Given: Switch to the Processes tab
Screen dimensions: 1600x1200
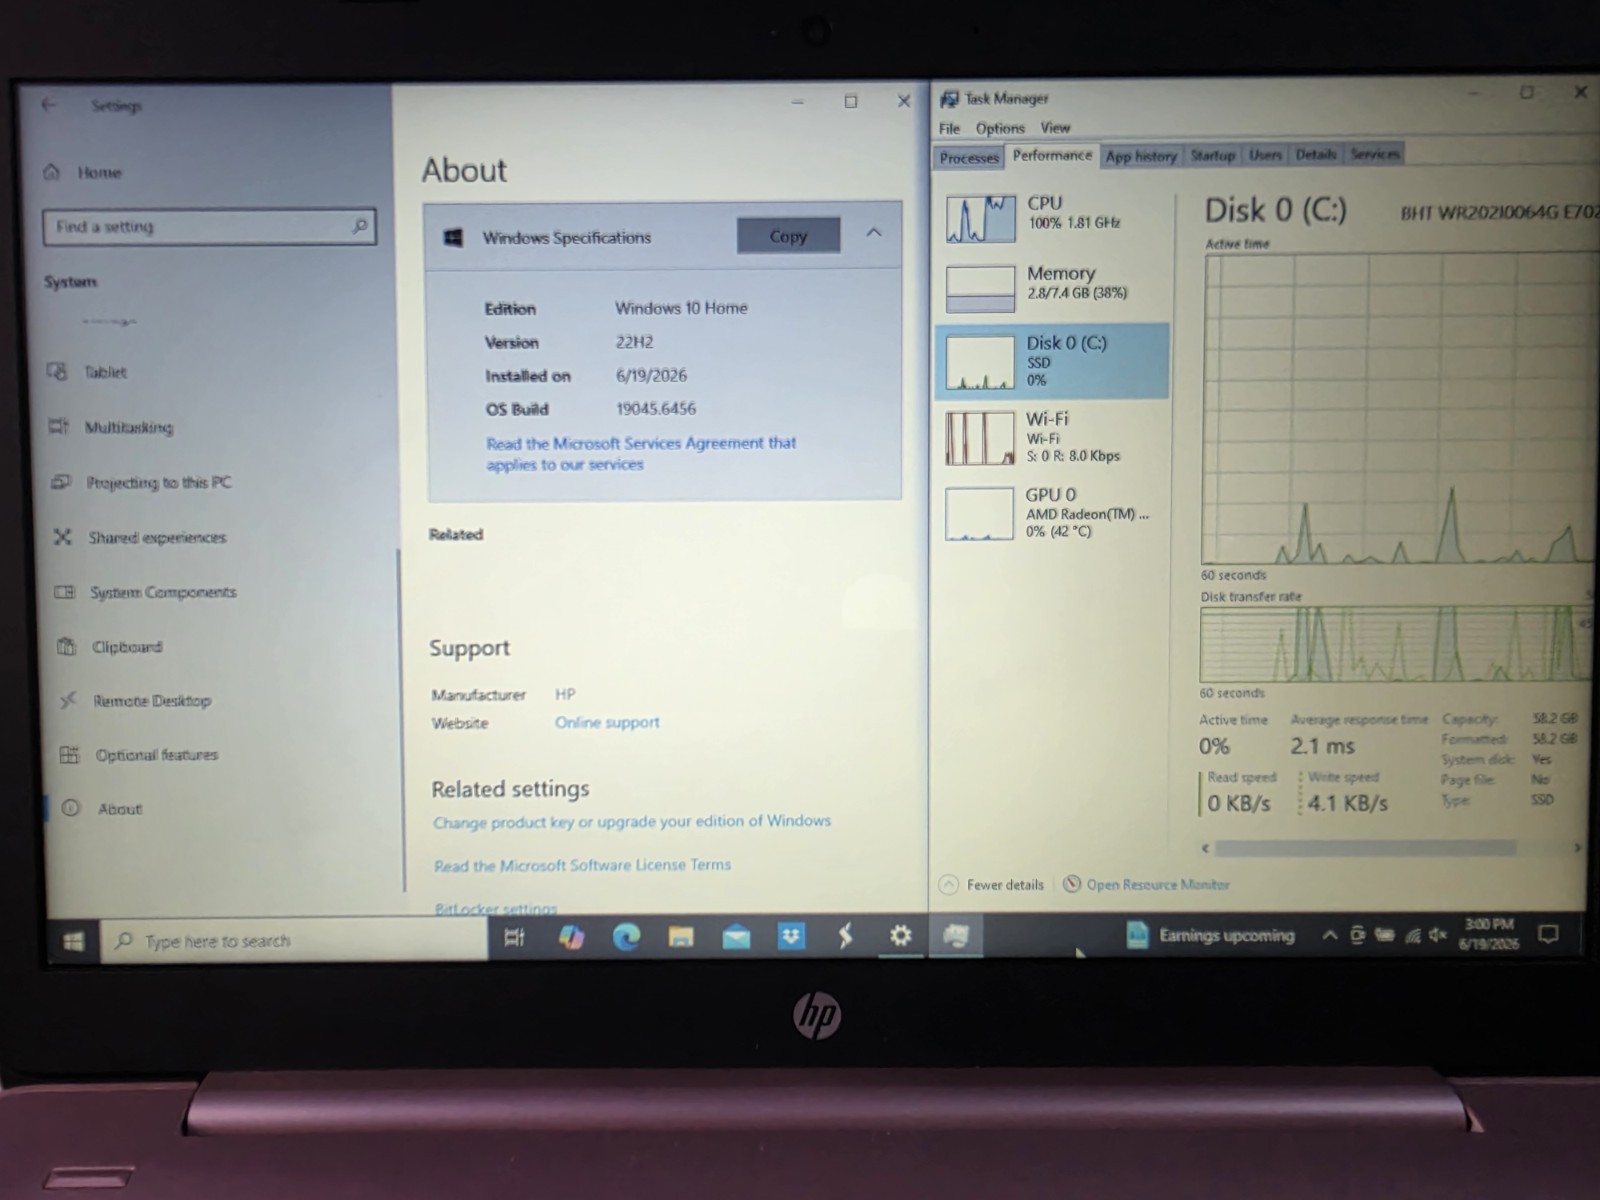Looking at the screenshot, I should point(969,158).
